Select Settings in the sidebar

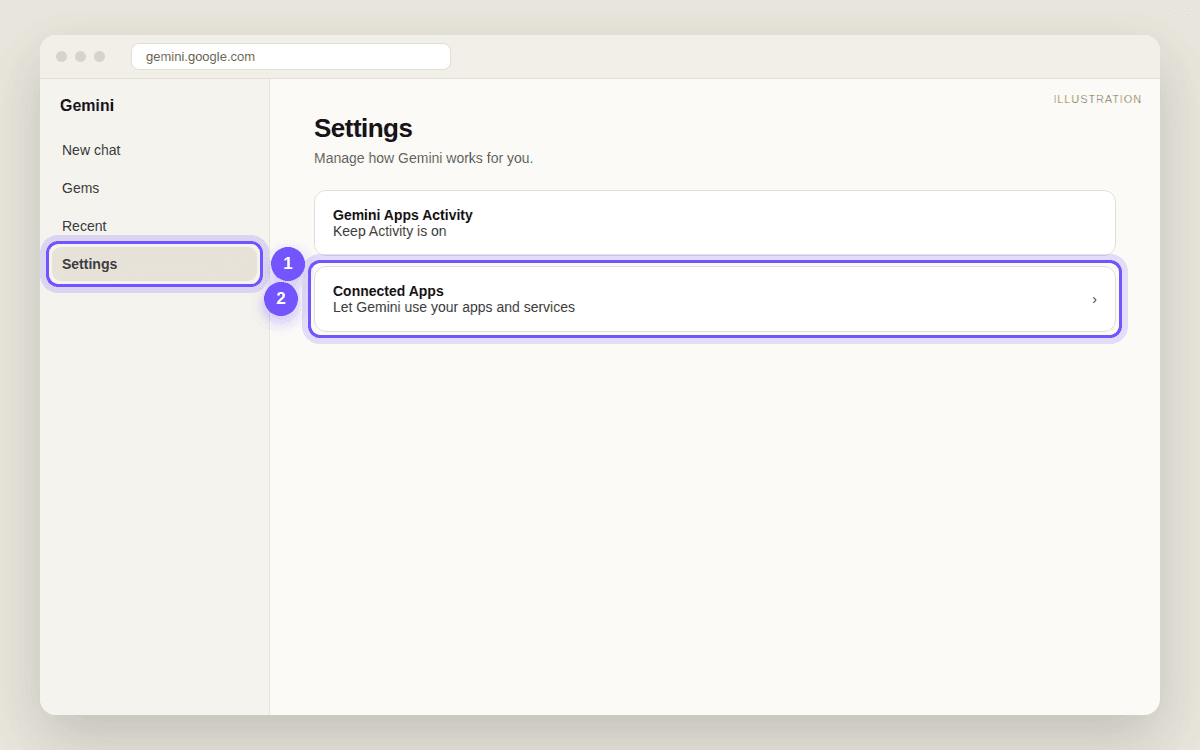point(155,264)
